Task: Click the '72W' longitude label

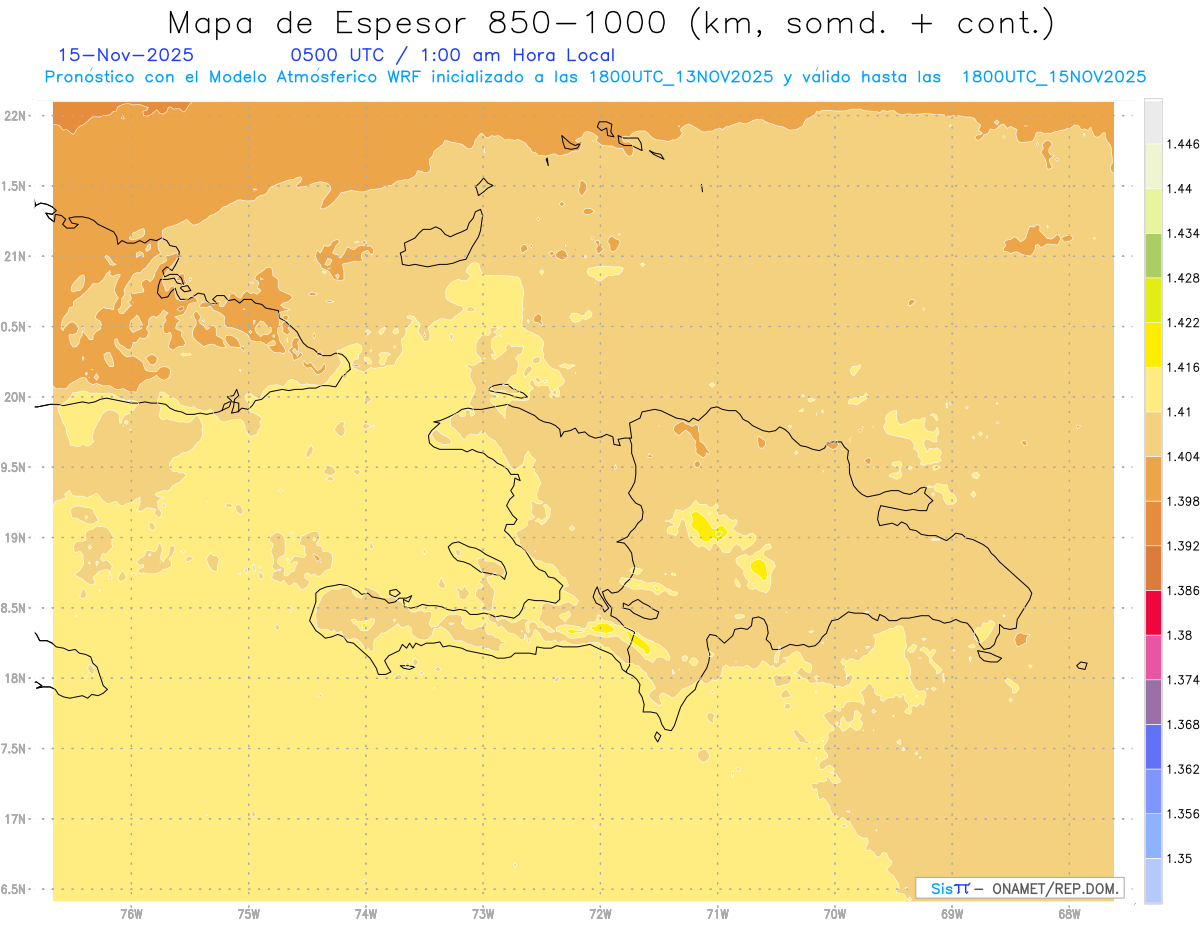Action: (600, 914)
